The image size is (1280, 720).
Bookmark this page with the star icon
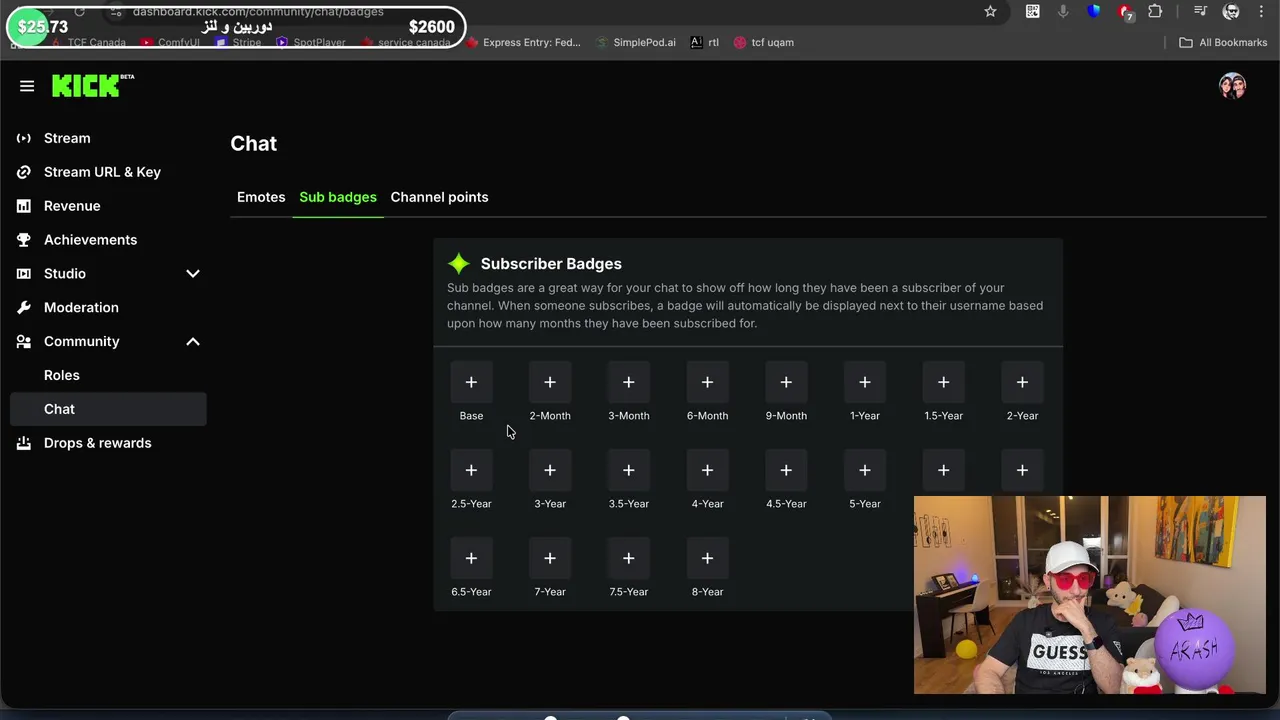990,11
